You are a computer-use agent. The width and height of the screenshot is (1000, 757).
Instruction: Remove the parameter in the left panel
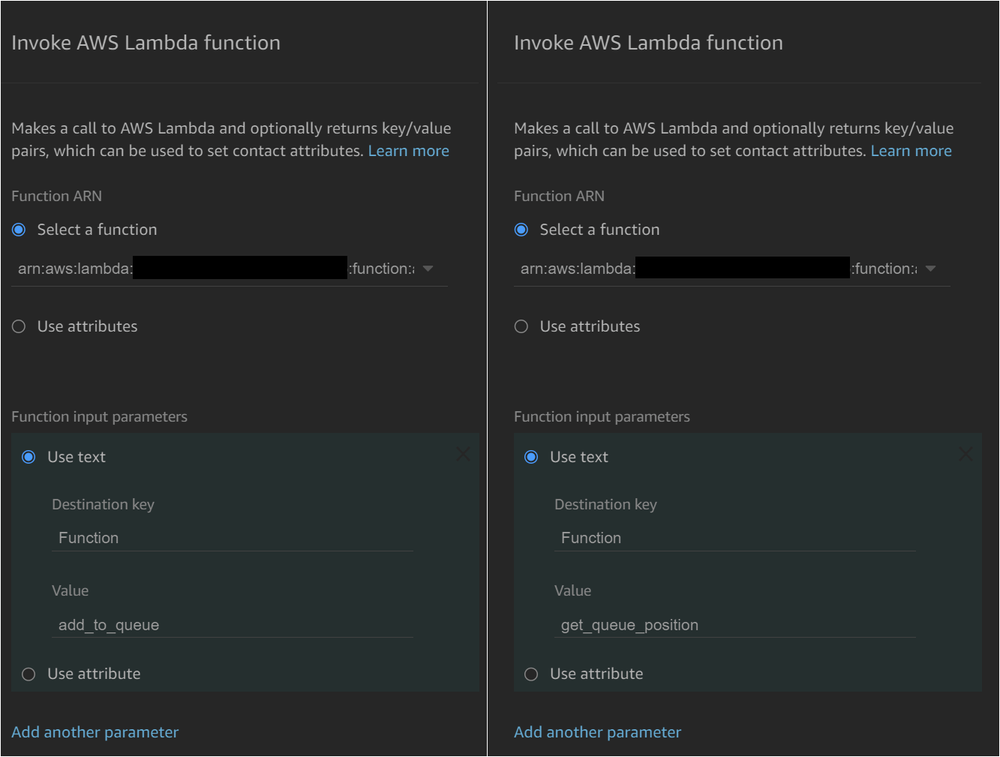tap(463, 454)
